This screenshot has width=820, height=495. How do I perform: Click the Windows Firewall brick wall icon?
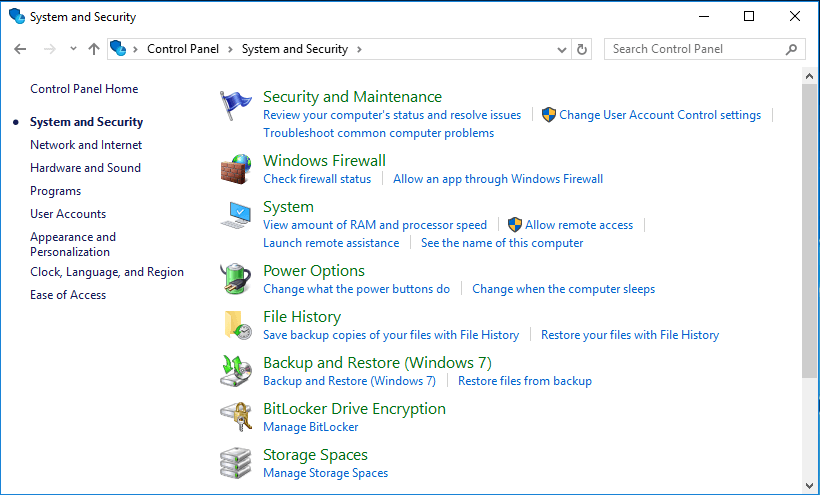pos(235,169)
